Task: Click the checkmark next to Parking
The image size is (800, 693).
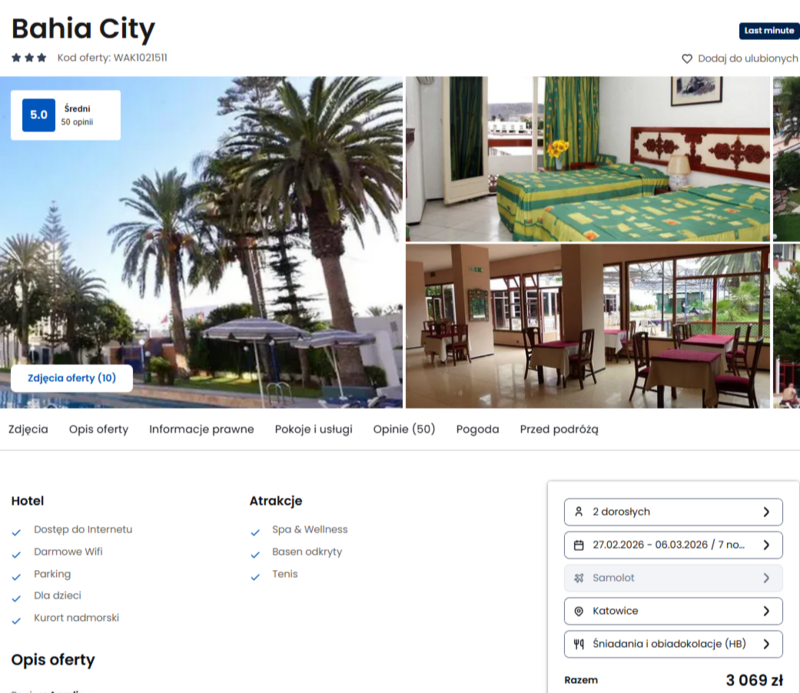Action: pos(16,577)
